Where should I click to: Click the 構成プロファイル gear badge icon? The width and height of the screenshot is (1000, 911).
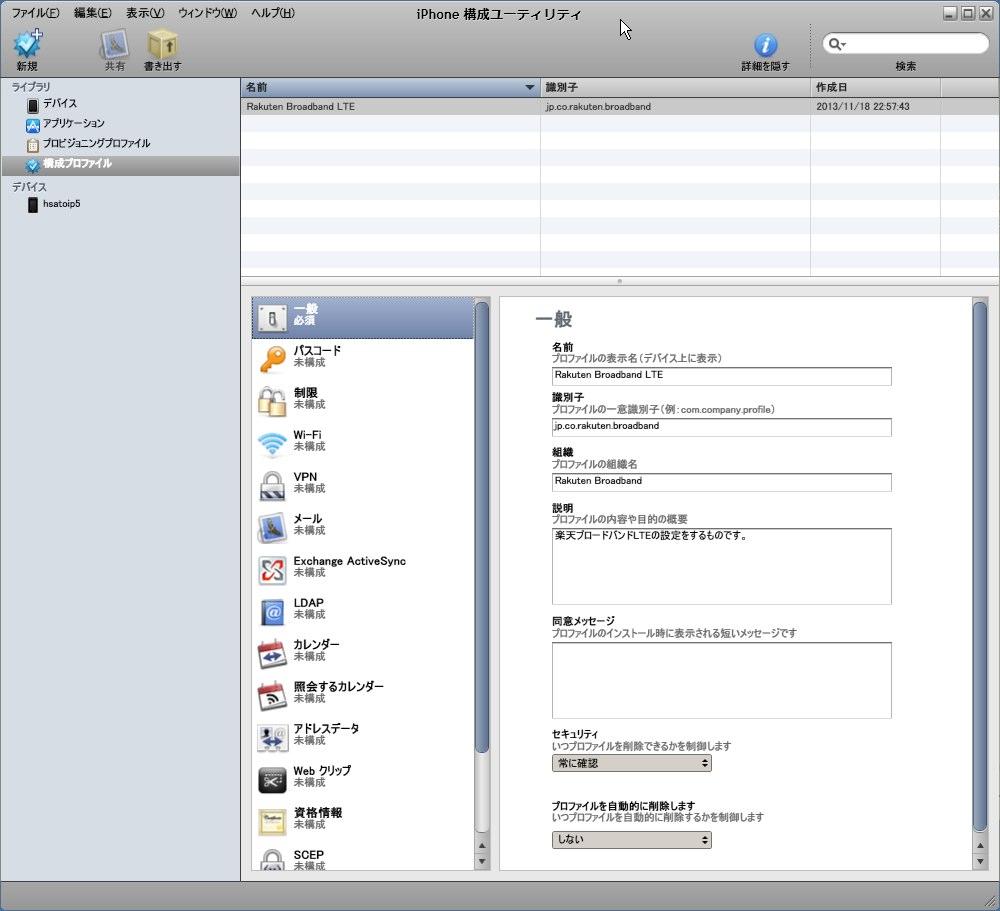point(33,165)
